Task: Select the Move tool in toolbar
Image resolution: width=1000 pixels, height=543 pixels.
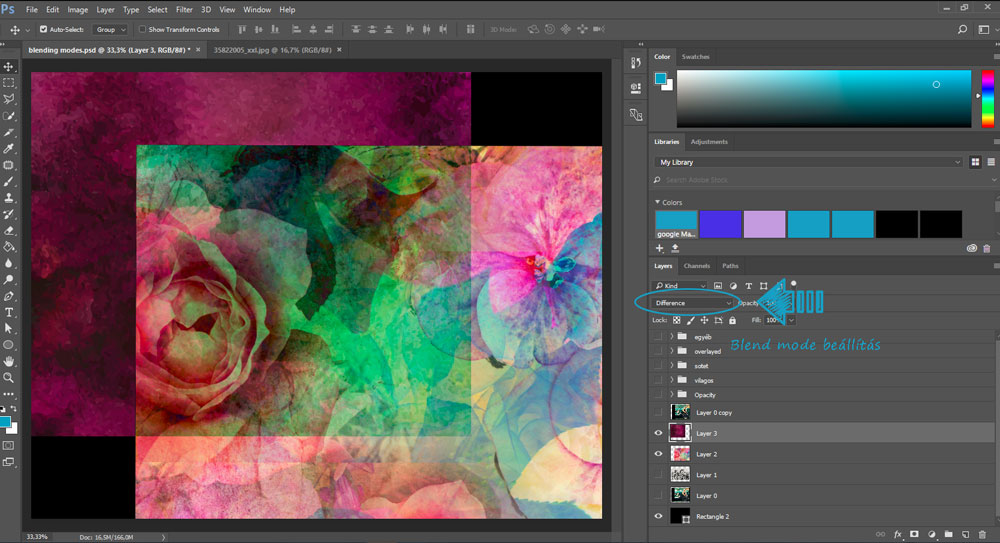Action: (x=9, y=66)
